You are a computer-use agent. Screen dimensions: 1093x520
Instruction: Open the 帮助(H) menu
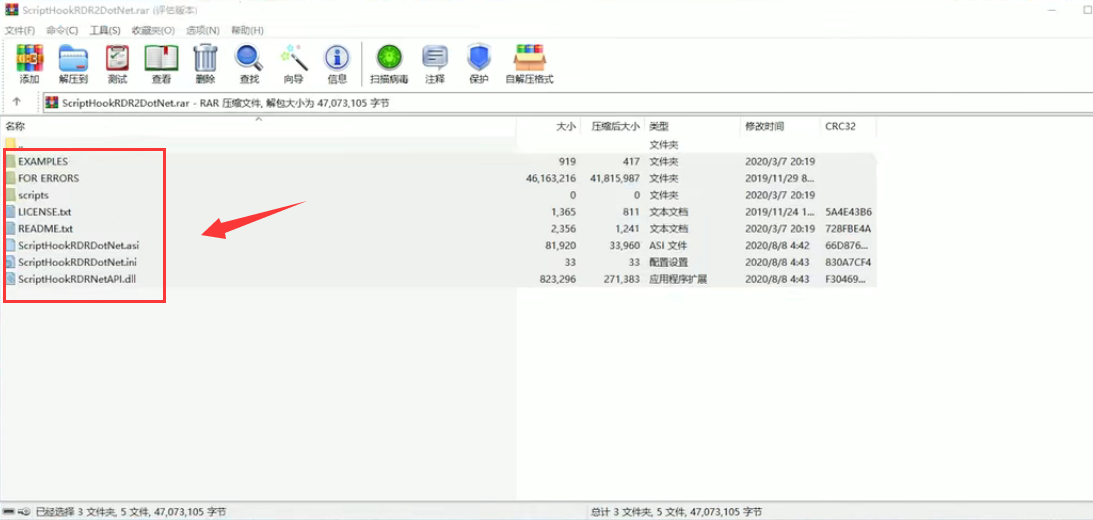coord(247,31)
